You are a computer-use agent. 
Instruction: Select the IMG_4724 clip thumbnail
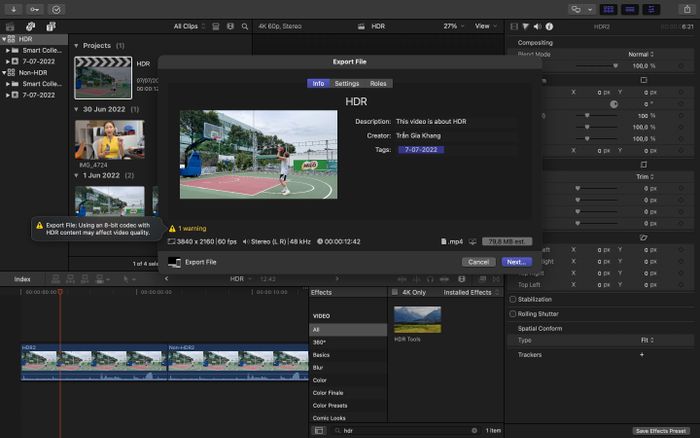click(109, 140)
